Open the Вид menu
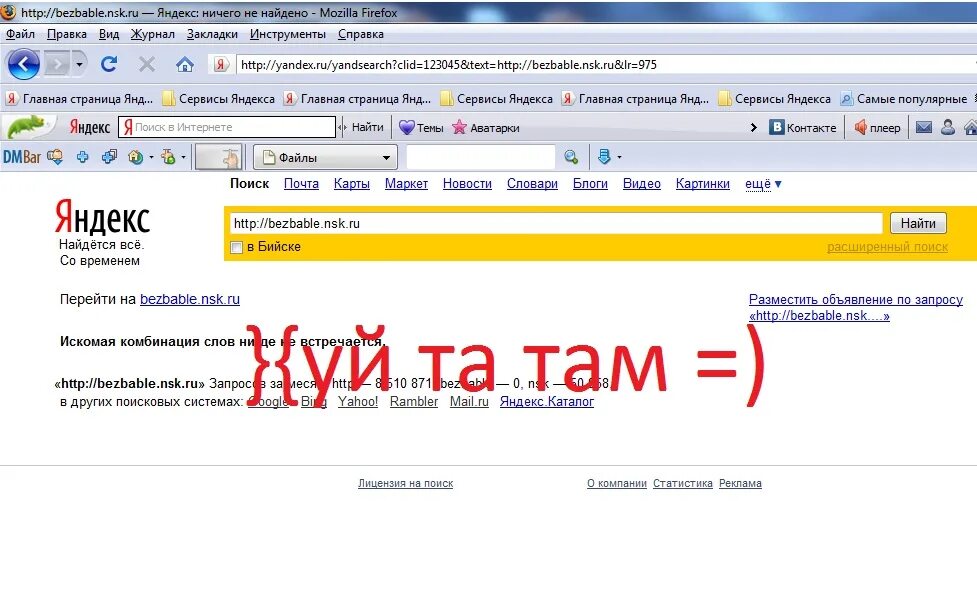The width and height of the screenshot is (977, 593). [x=108, y=34]
